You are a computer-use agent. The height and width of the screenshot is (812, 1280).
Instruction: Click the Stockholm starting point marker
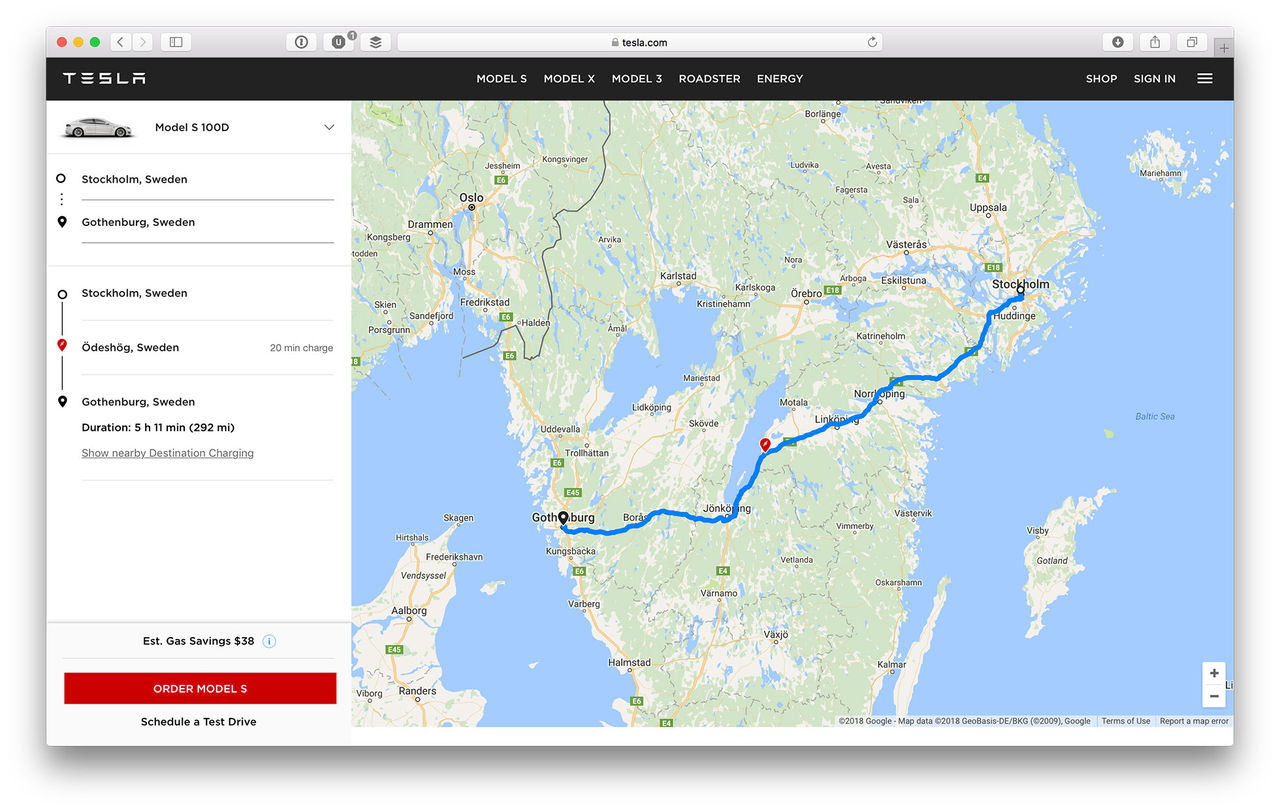point(1019,290)
